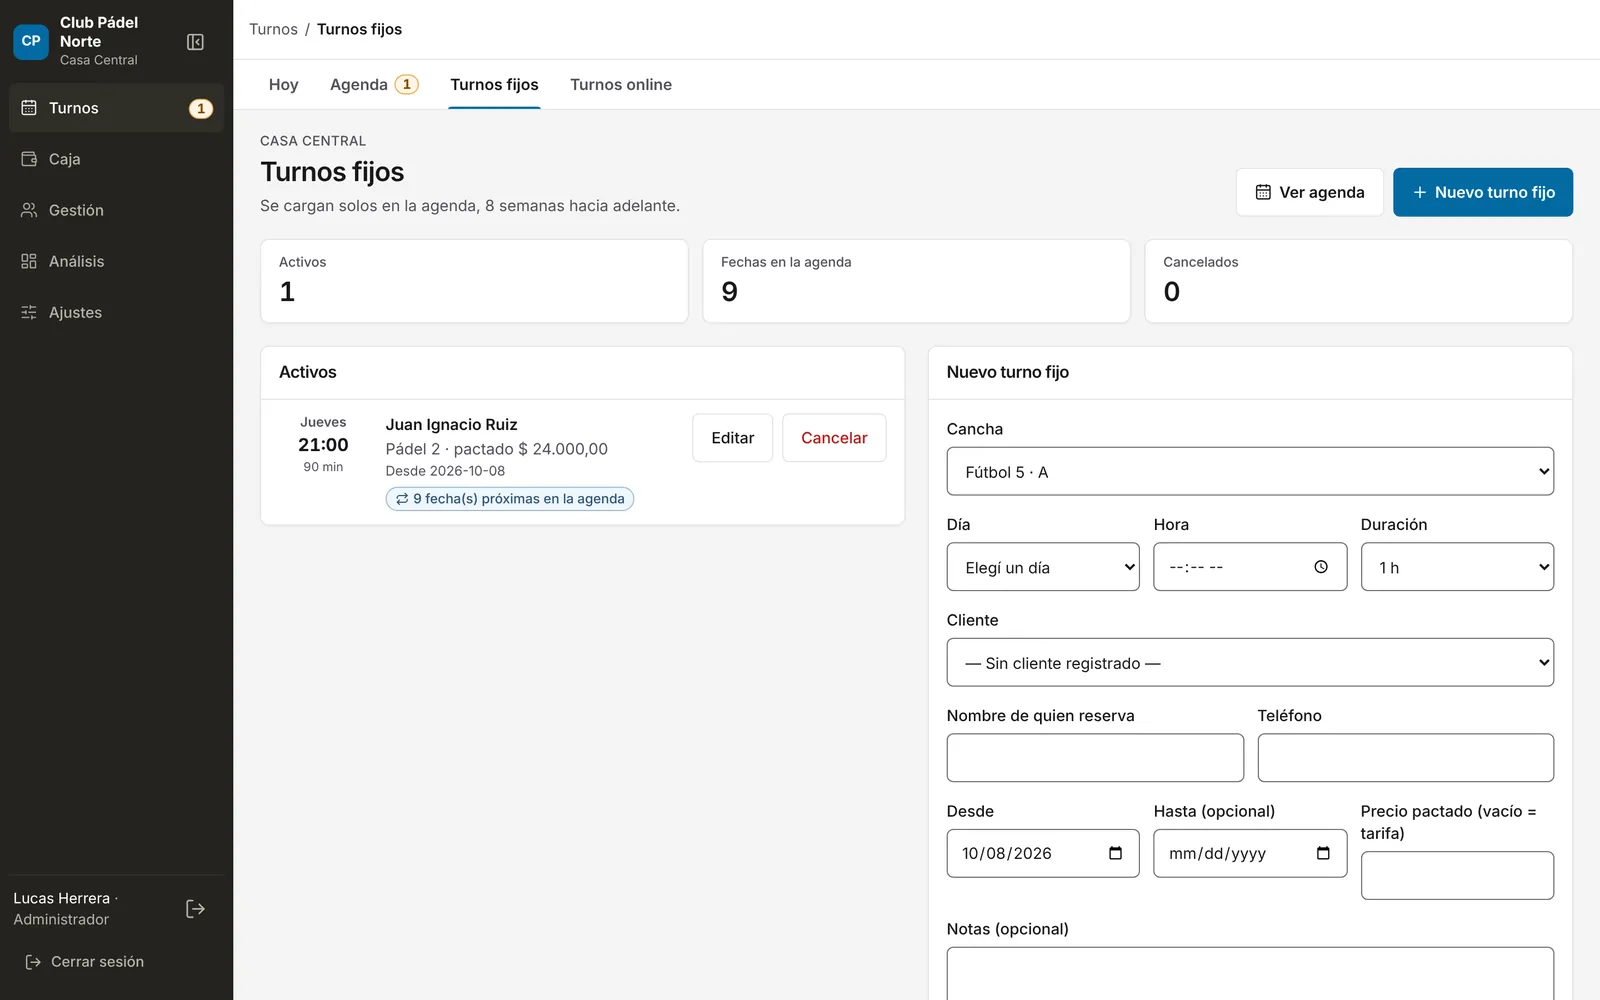Focus the Teléfono input field
Viewport: 1600px width, 1000px height.
point(1406,758)
